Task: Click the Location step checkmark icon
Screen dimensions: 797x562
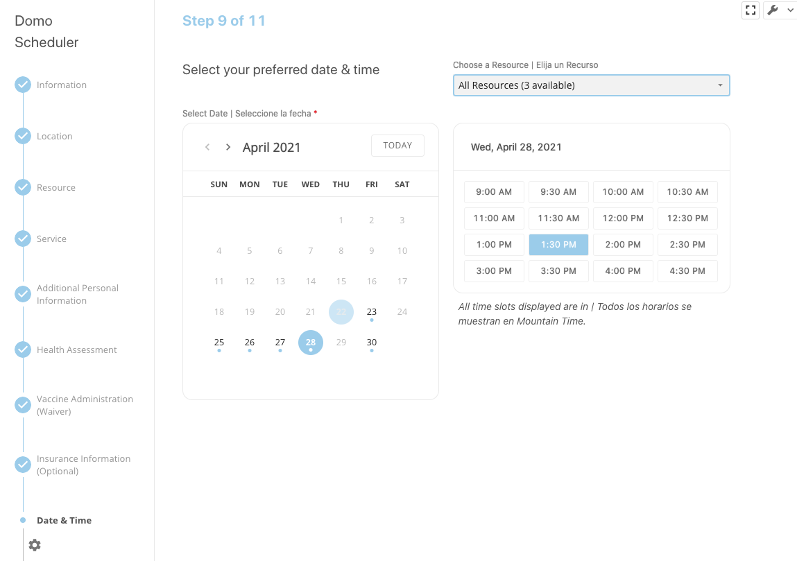Action: pyautogui.click(x=23, y=136)
